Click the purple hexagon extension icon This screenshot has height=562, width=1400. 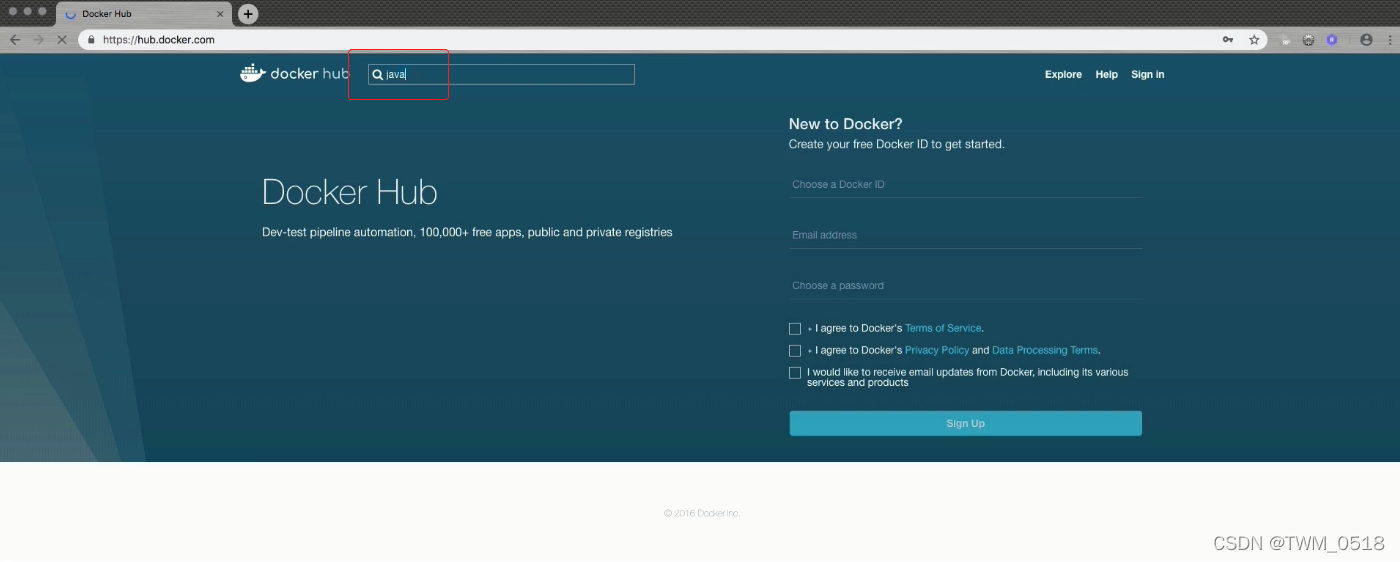1332,40
